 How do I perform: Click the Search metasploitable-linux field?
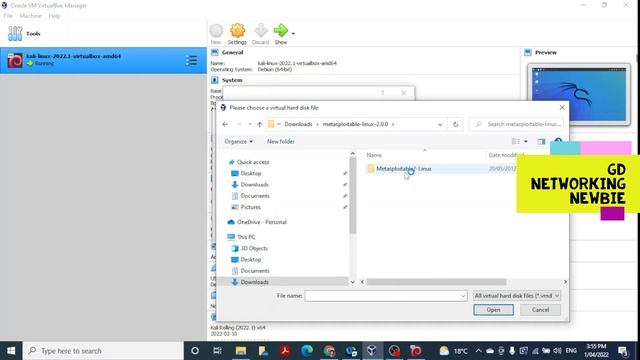click(x=517, y=124)
